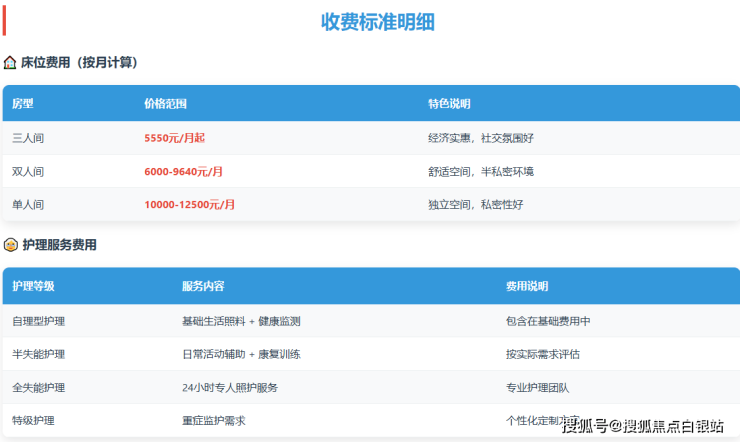This screenshot has width=740, height=442.
Task: Click the 搜狐号@搜狐焦点白银站 watermark
Action: 642,427
